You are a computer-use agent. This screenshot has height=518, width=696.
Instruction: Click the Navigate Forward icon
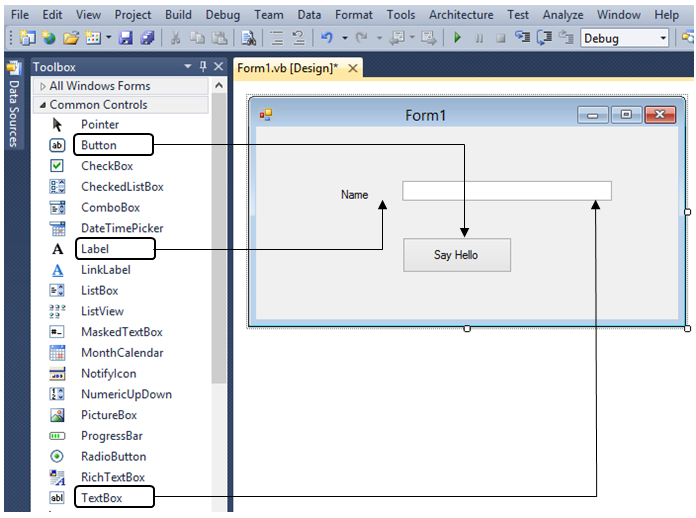pos(428,38)
